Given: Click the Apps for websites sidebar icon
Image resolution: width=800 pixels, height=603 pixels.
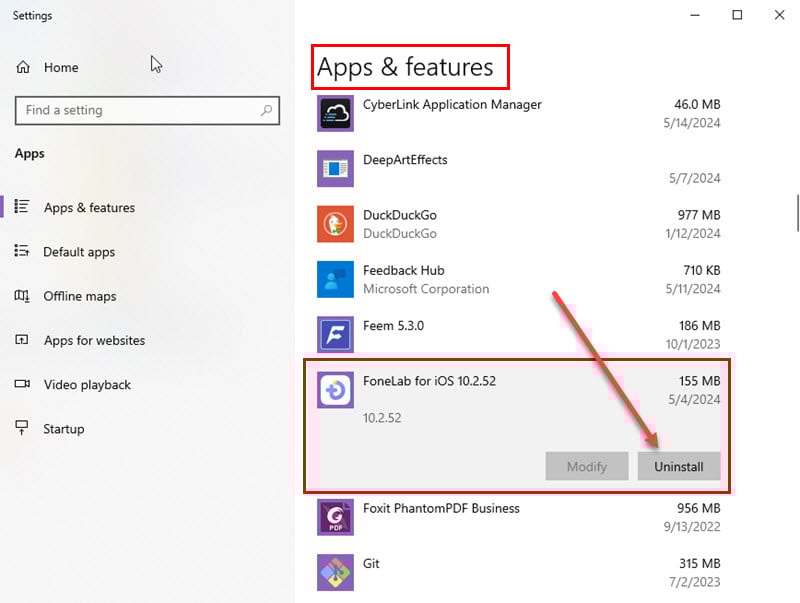Looking at the screenshot, I should point(21,339).
